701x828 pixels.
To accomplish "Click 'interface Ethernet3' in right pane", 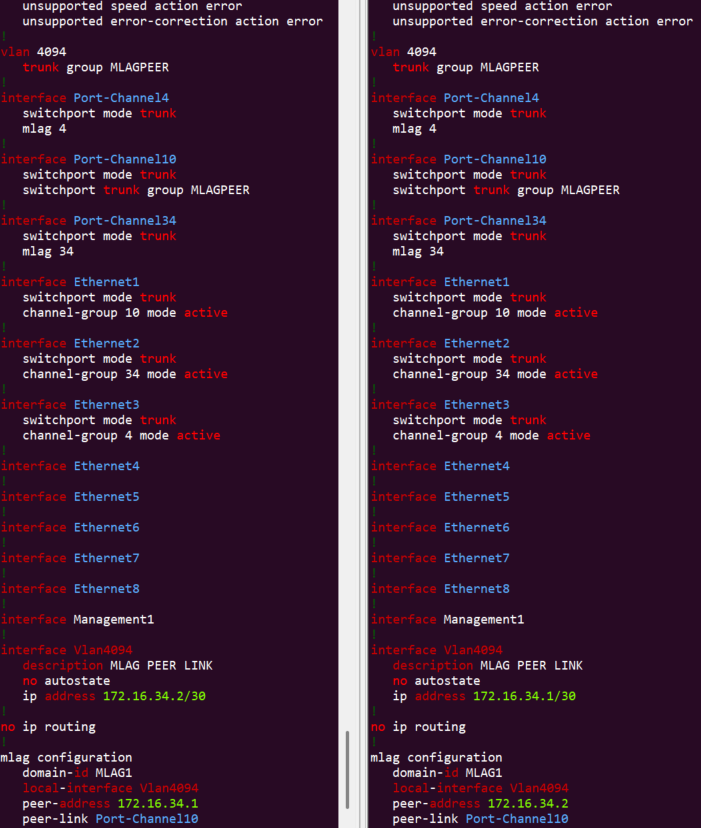I will coord(440,404).
